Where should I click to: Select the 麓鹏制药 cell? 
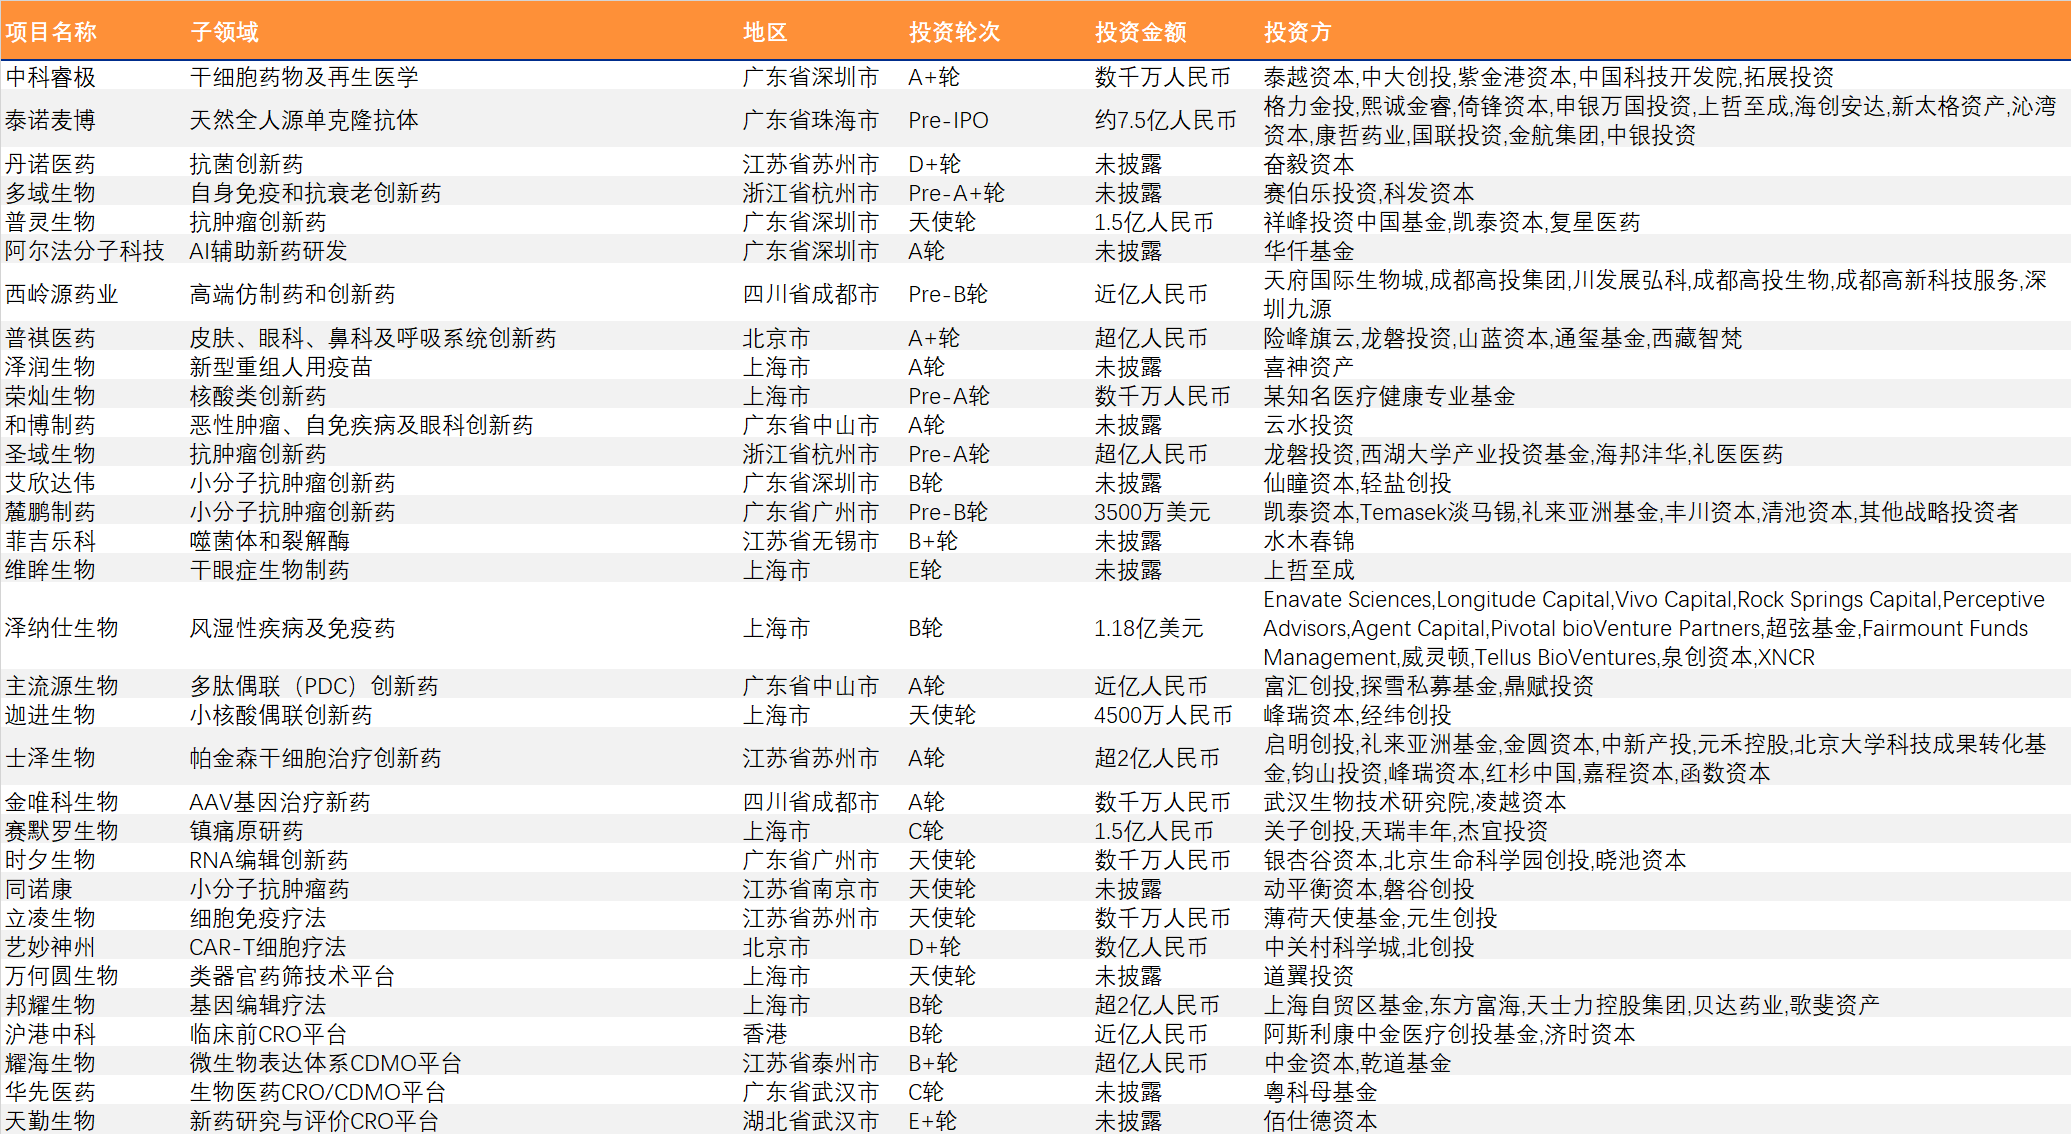51,512
